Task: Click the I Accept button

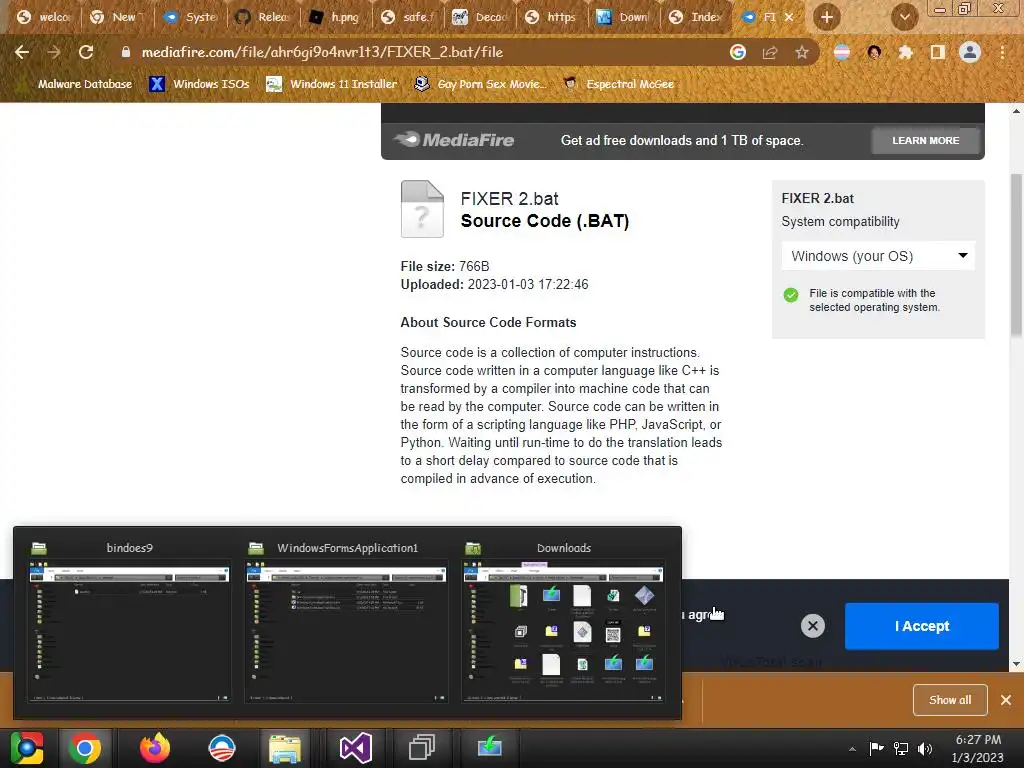Action: (x=921, y=626)
